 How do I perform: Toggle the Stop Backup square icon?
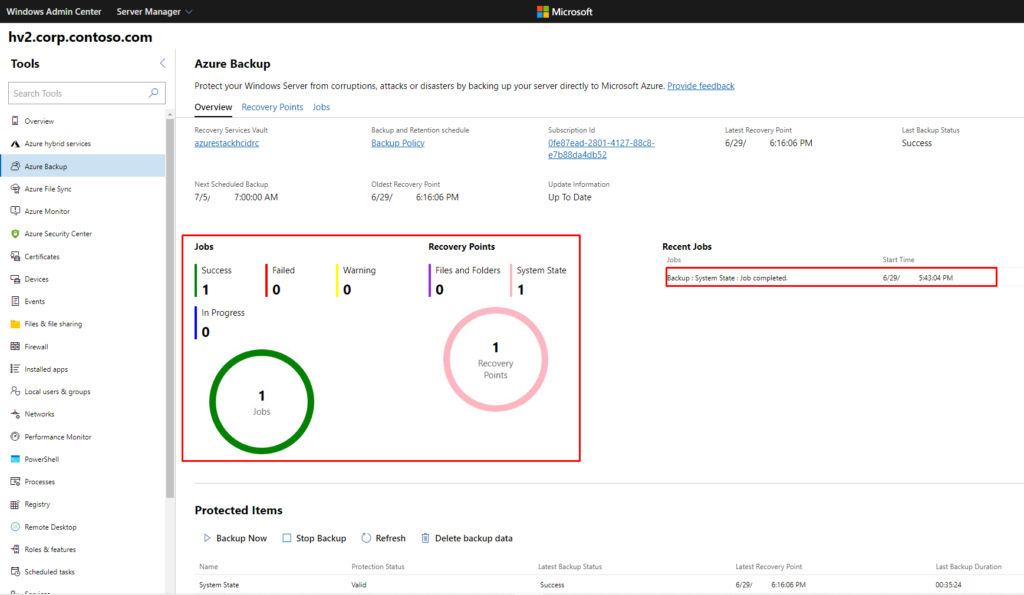tap(287, 538)
